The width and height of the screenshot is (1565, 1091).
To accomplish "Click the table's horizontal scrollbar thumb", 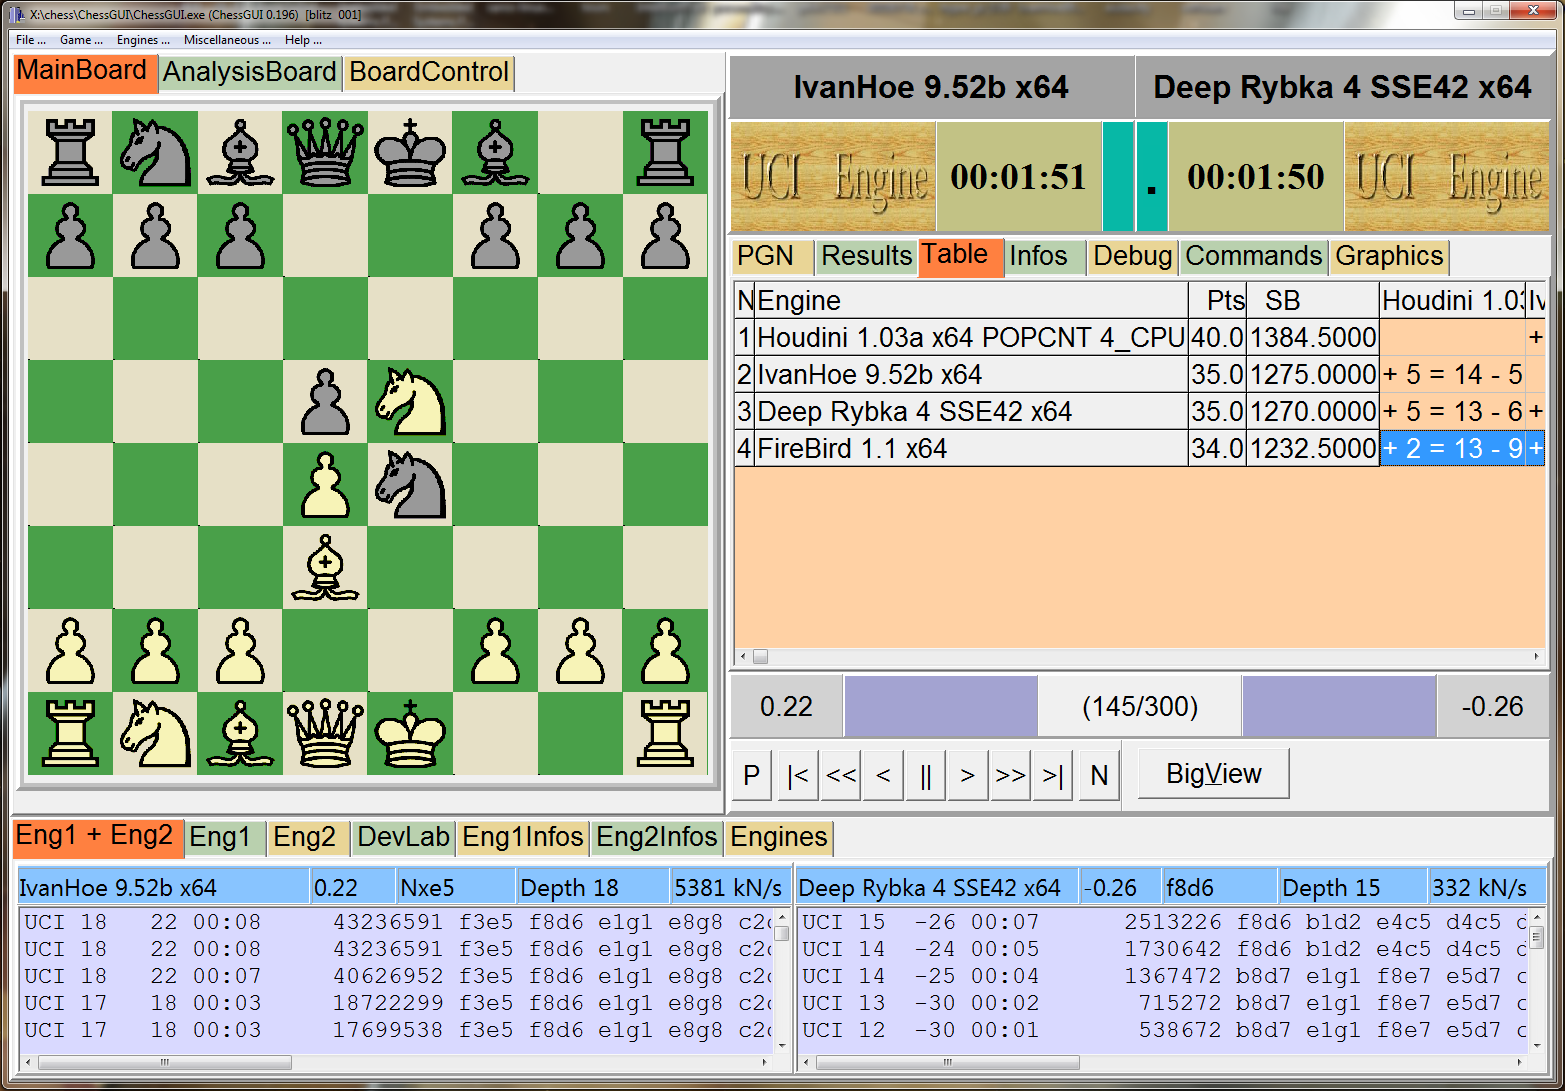I will [x=760, y=657].
